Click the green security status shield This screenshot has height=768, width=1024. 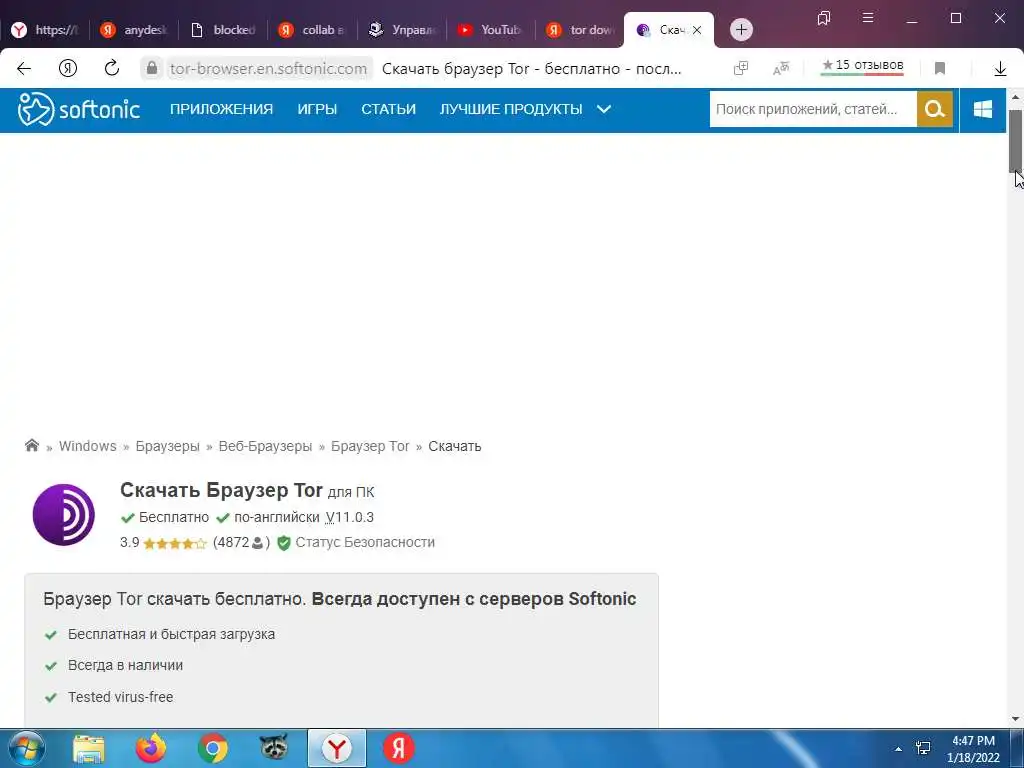pyautogui.click(x=283, y=543)
